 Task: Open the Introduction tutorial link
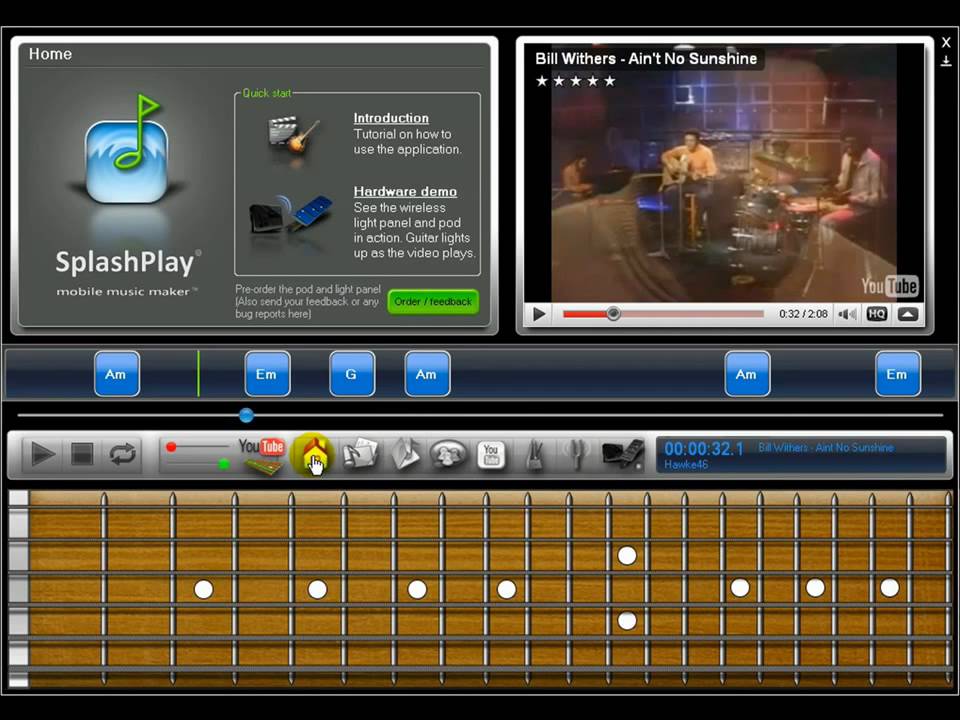click(391, 118)
